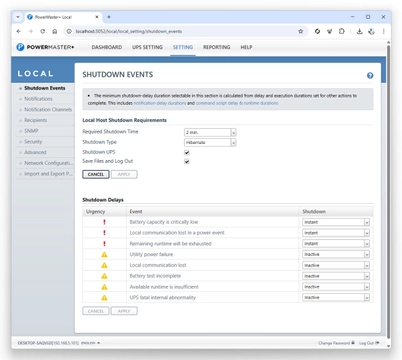Click critical icon for Battery capacity row

pyautogui.click(x=104, y=222)
